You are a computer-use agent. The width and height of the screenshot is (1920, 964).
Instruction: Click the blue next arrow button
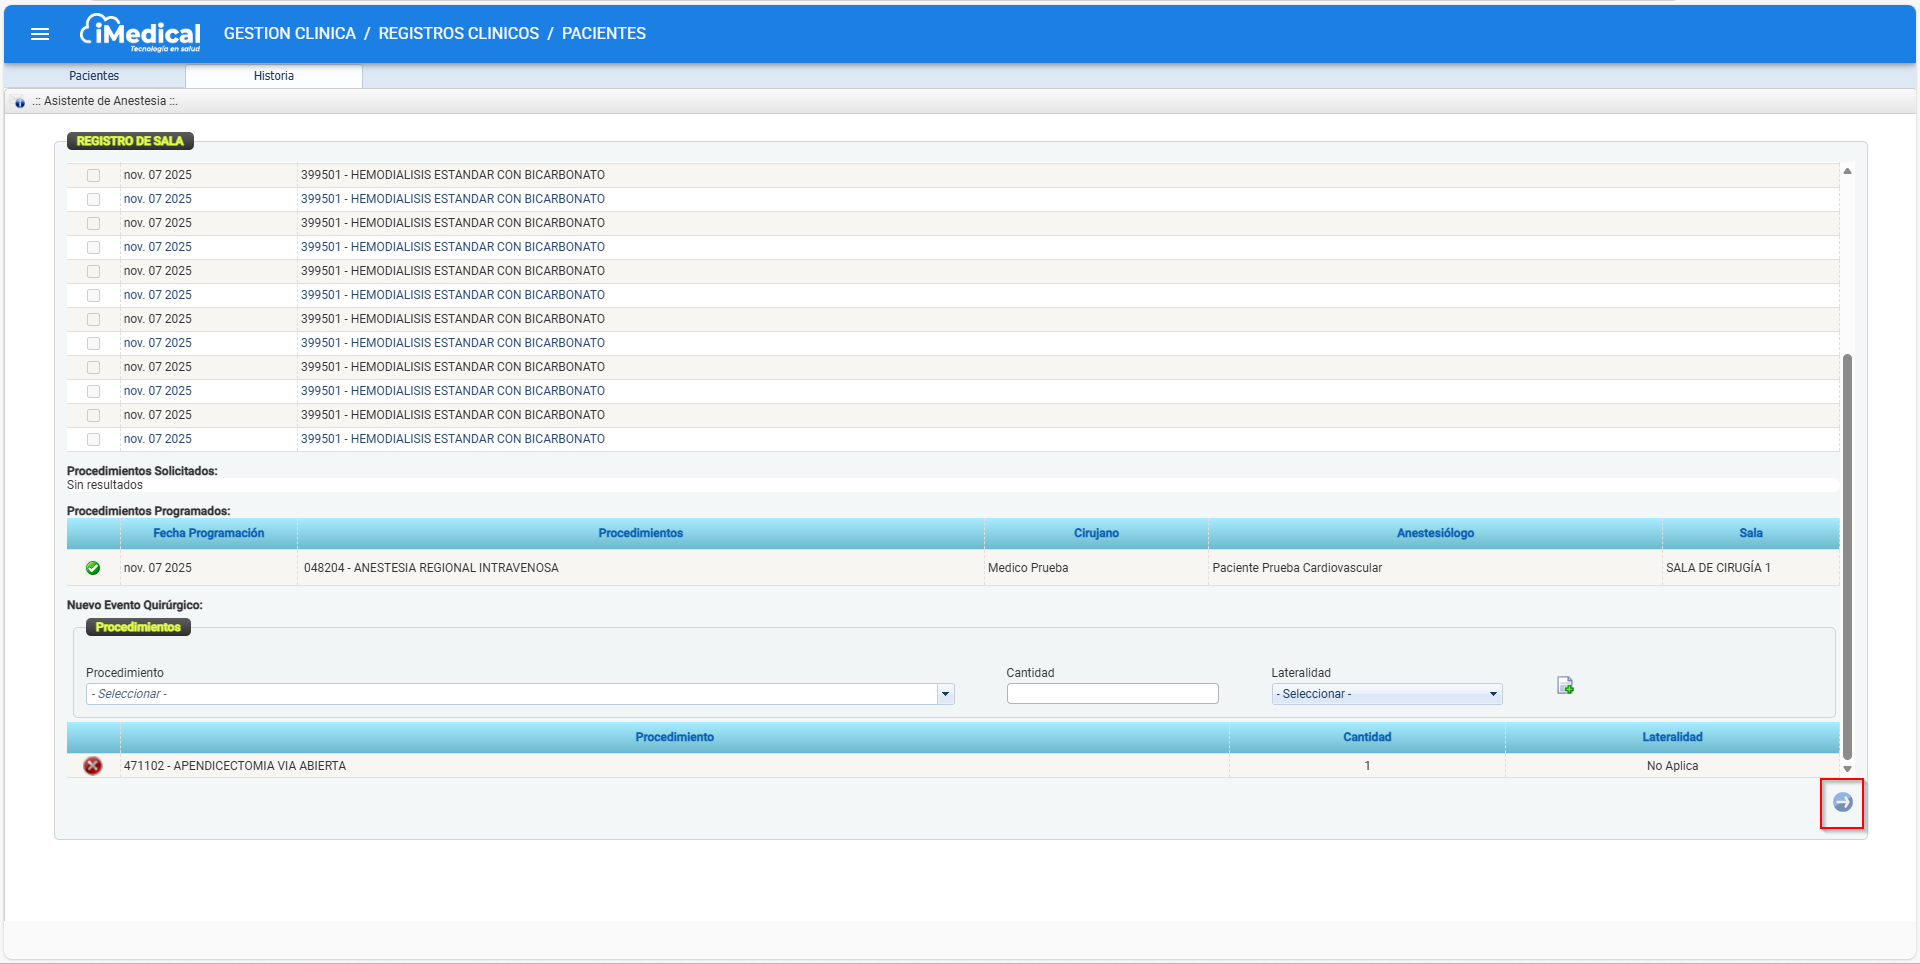(1842, 802)
